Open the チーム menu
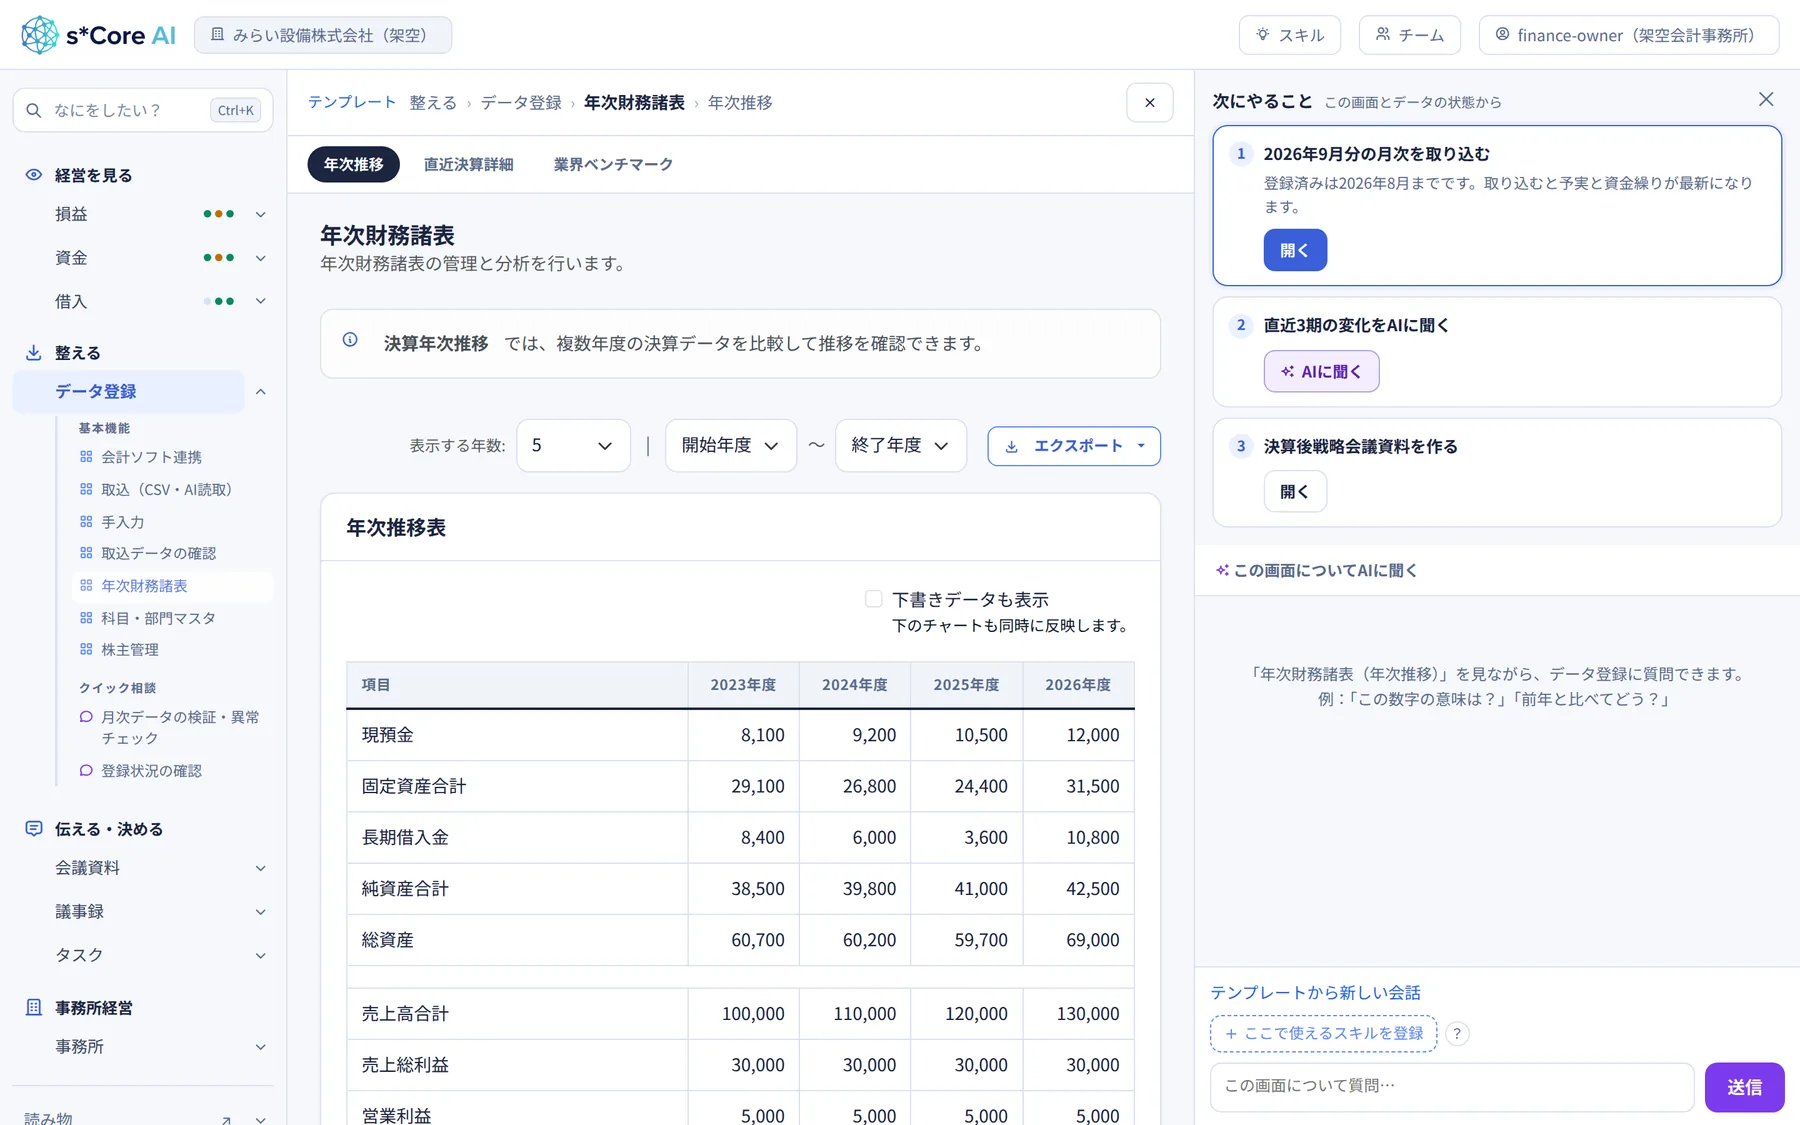The width and height of the screenshot is (1800, 1125). (x=1410, y=35)
